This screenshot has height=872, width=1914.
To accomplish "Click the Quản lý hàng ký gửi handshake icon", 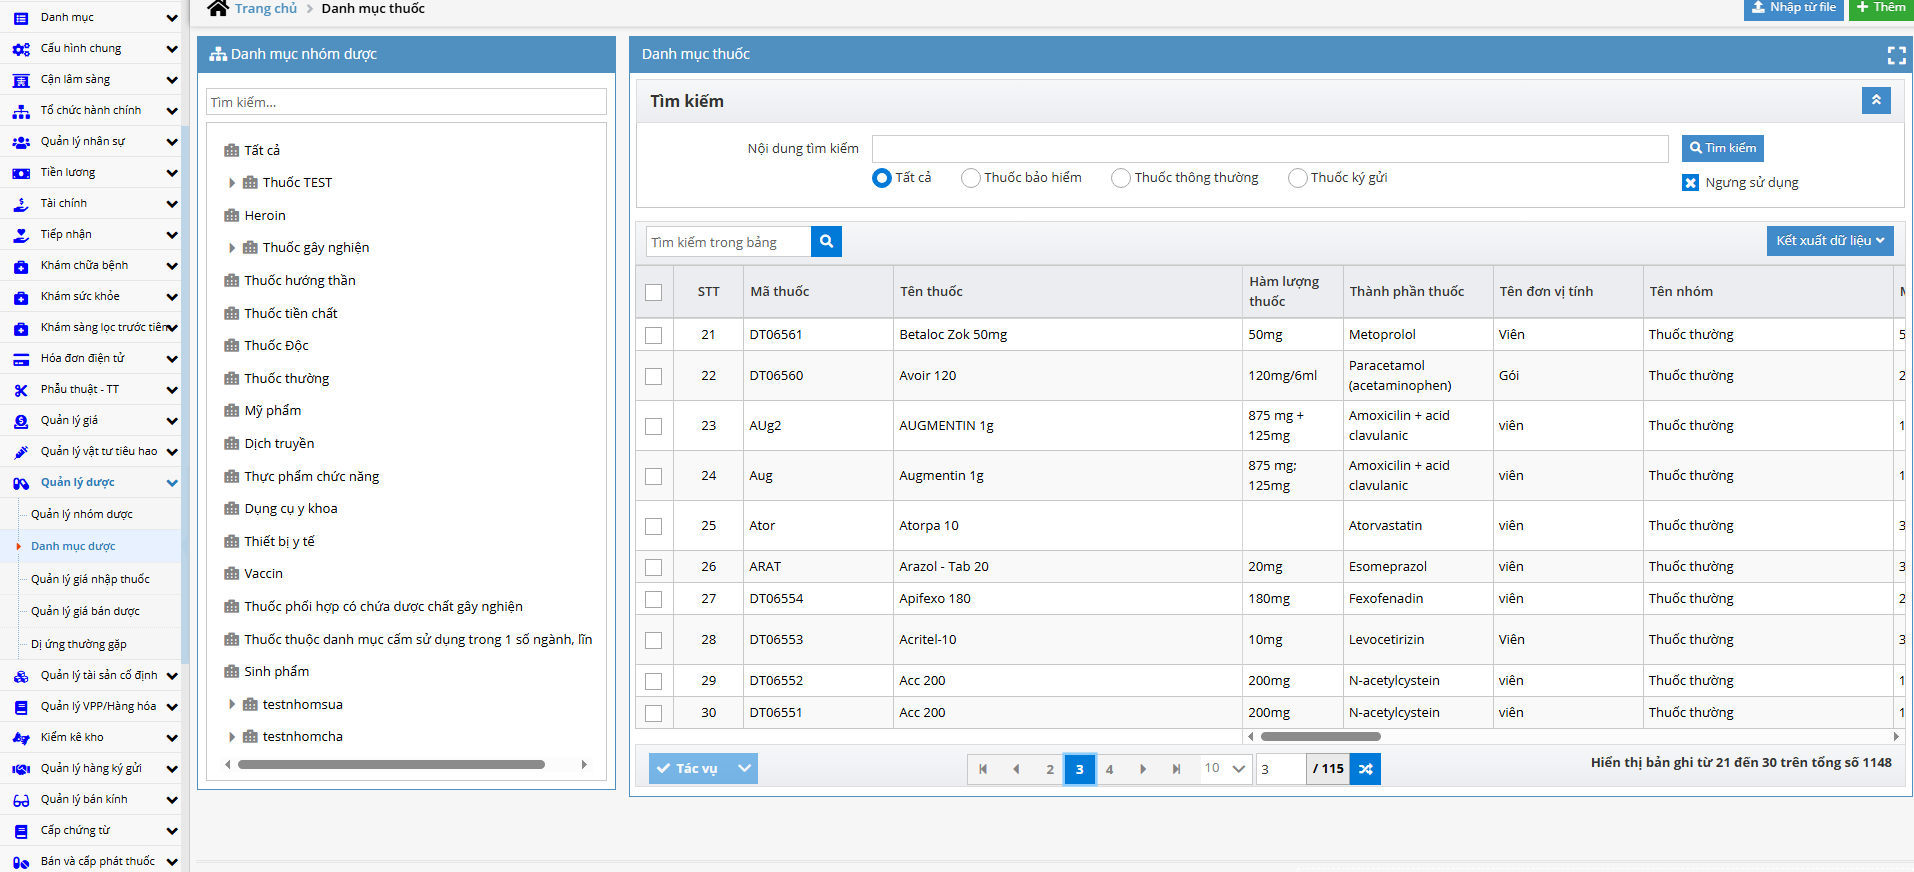I will 21,769.
